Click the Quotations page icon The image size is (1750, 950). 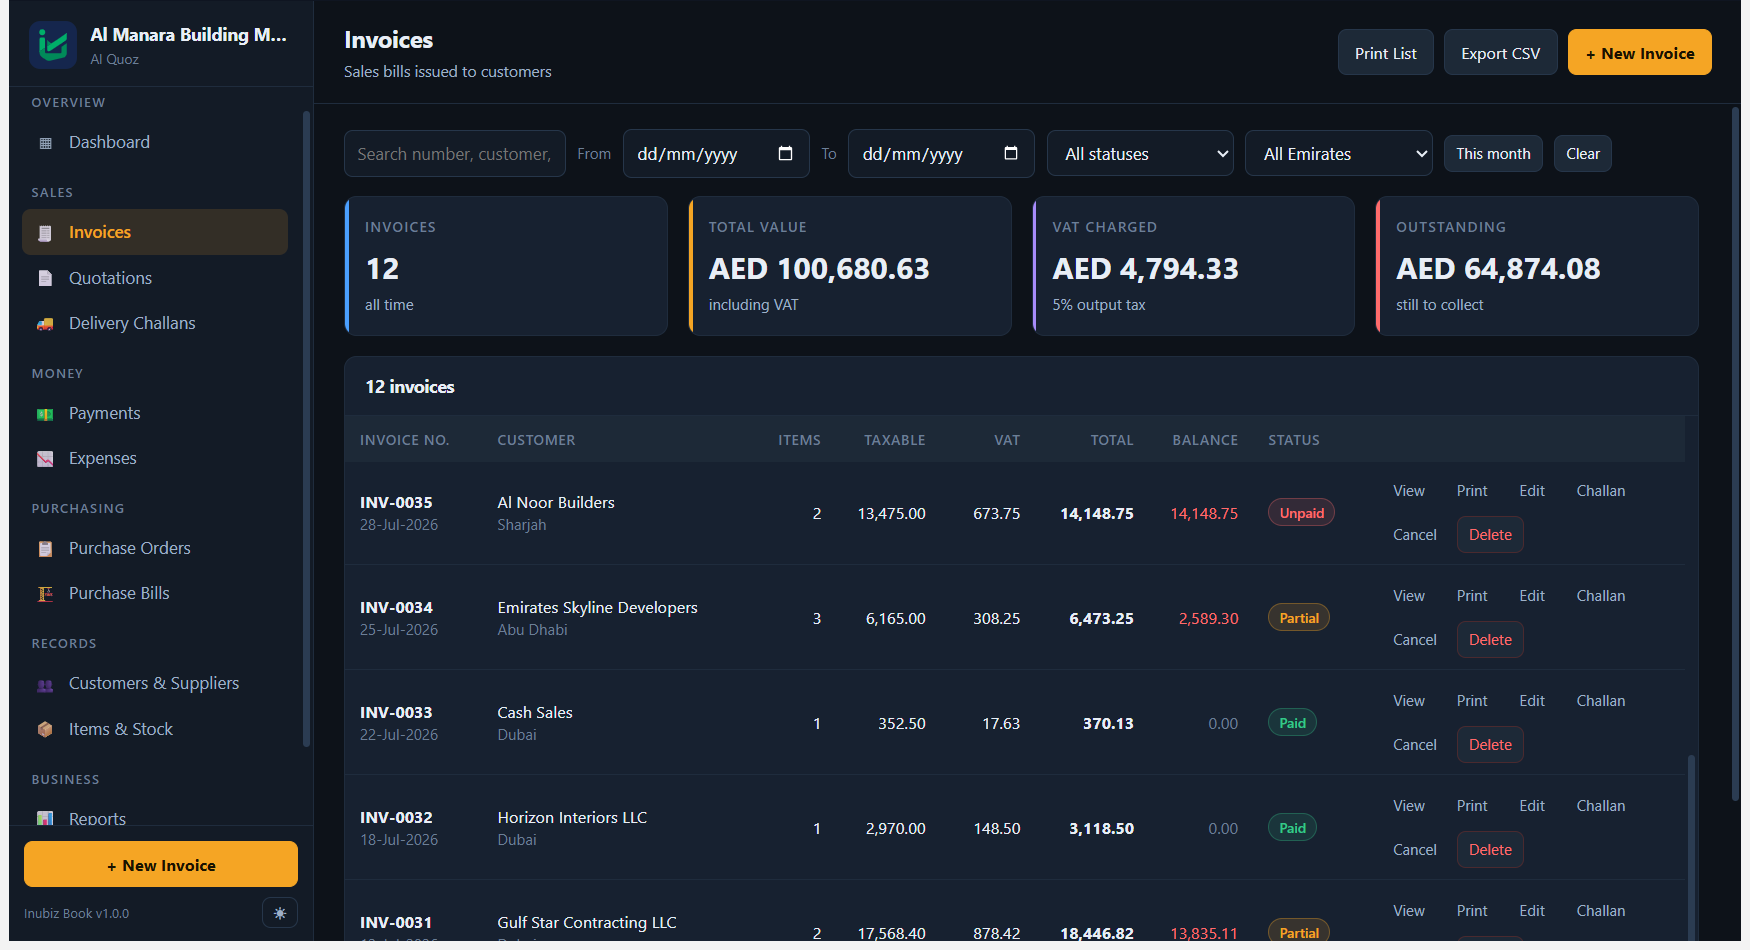[45, 278]
